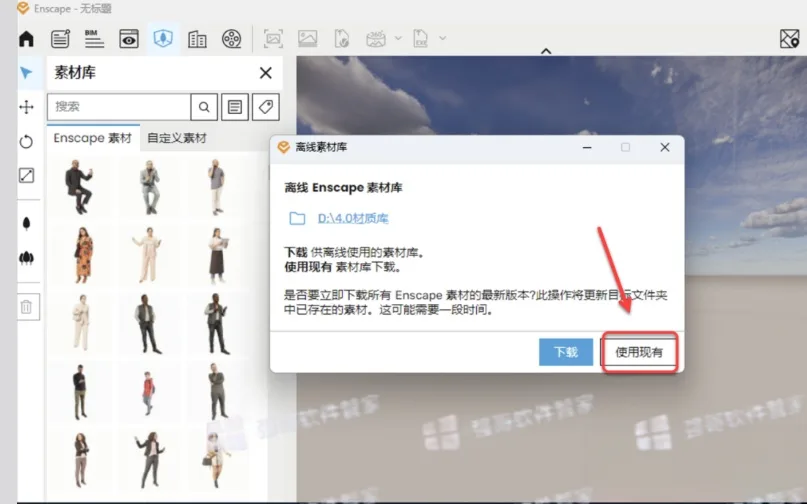Screen dimensions: 807x504
Task: Select the man in black top and khaki pants
Action: coord(79,391)
